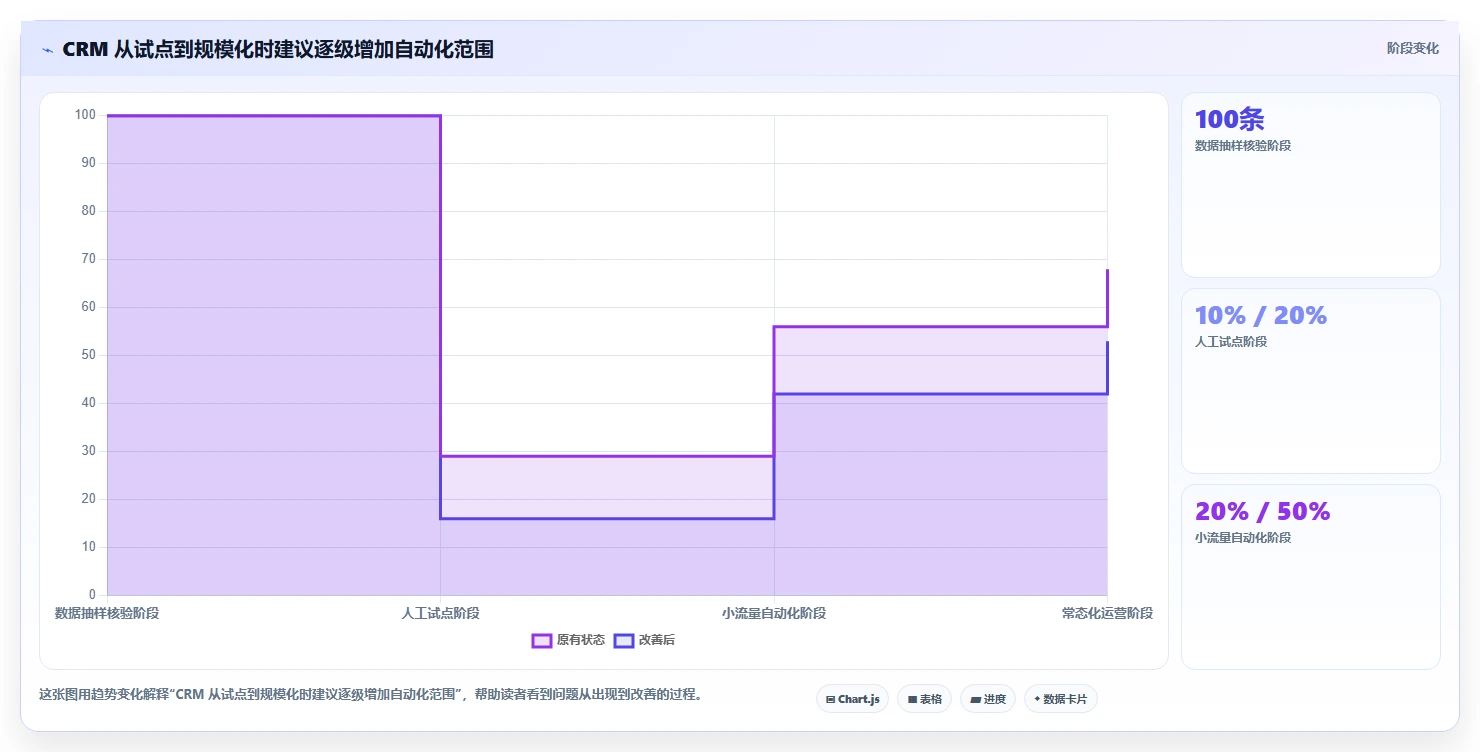Click the 100 y-axis tick label

[86, 115]
